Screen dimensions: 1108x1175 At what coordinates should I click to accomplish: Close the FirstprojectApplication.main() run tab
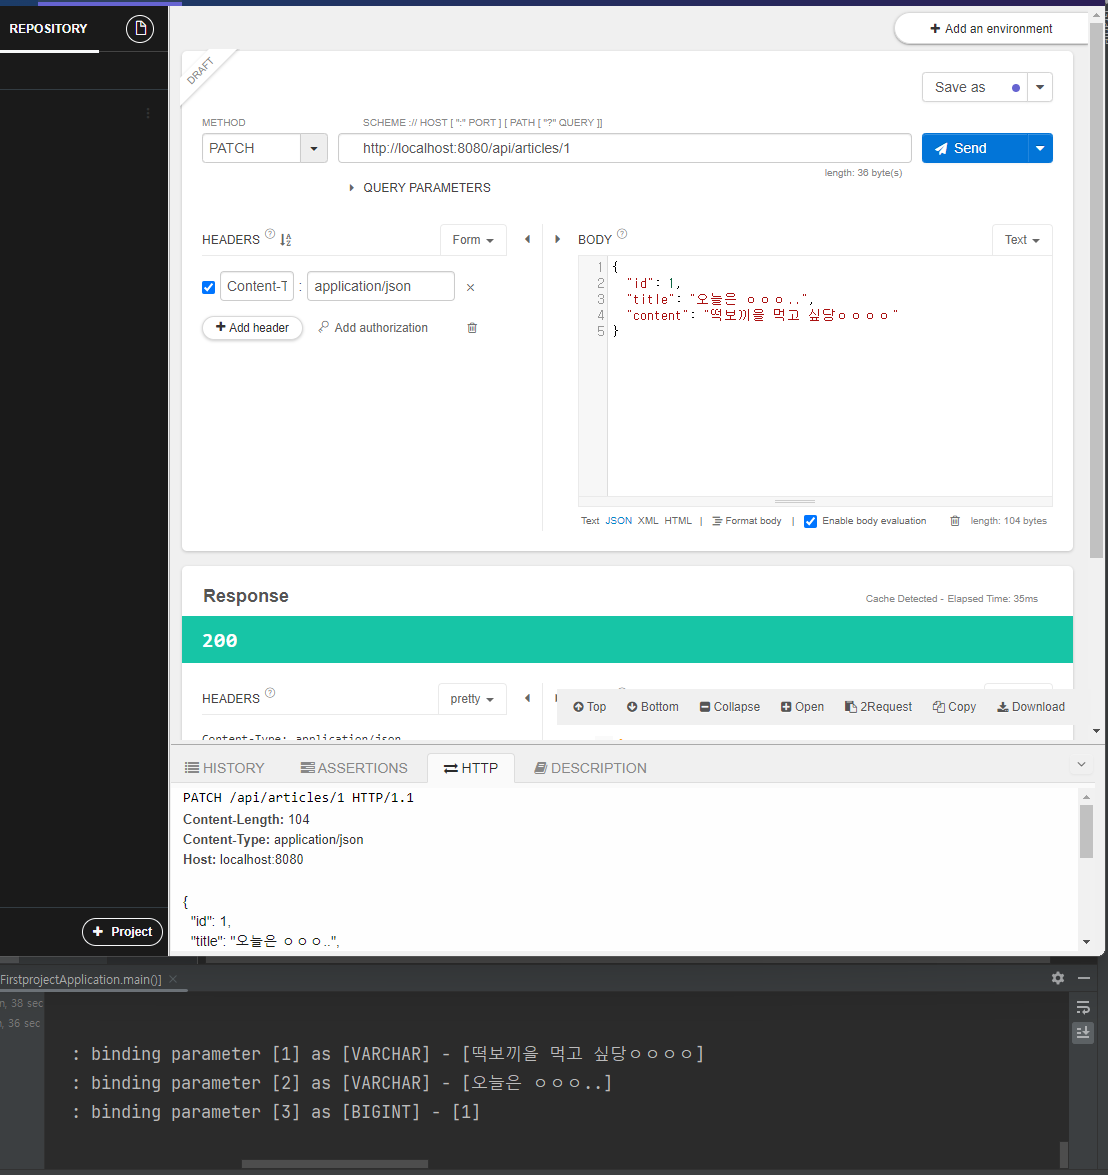(173, 979)
